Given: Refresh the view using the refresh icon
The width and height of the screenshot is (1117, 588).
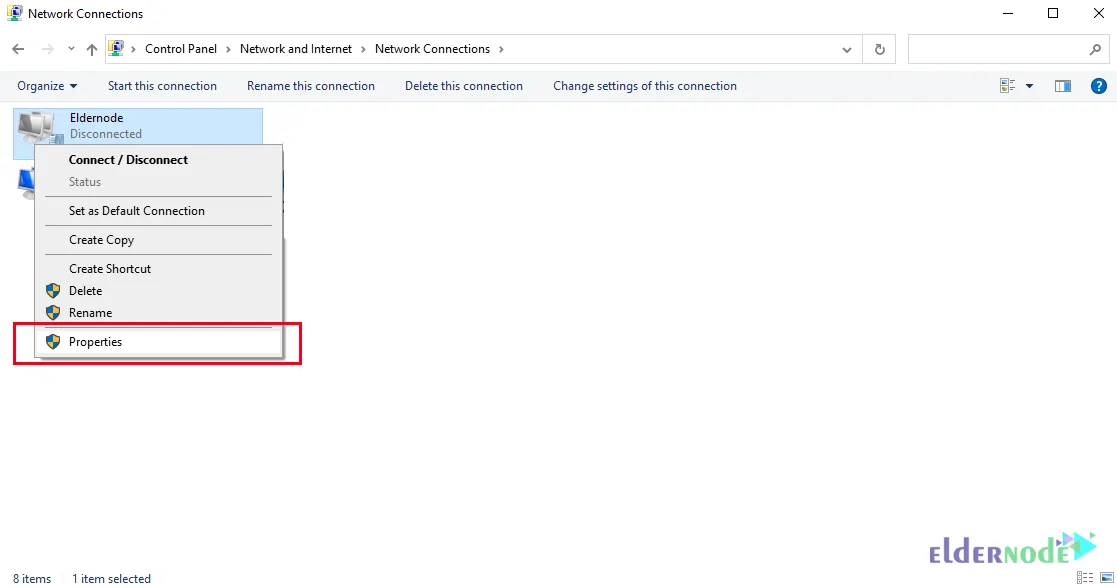Looking at the screenshot, I should 878,48.
